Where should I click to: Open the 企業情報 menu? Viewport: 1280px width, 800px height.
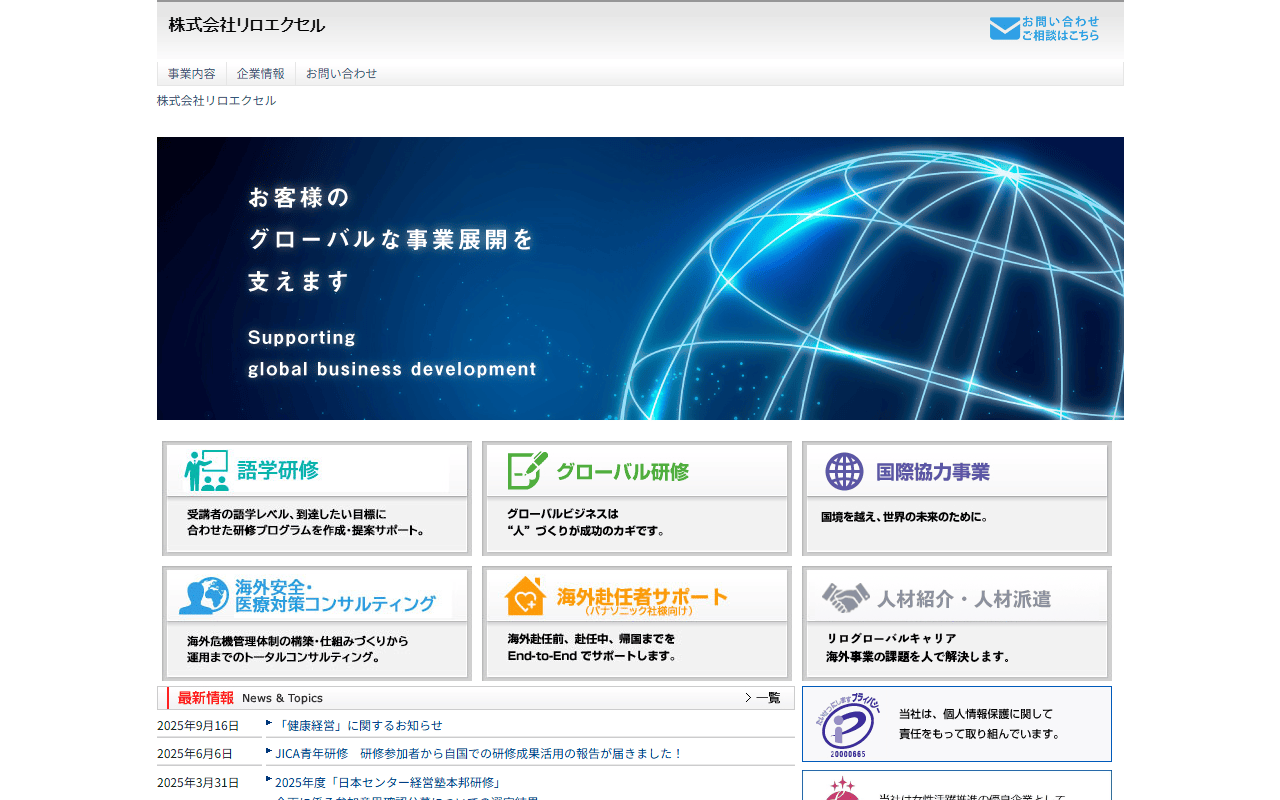261,73
